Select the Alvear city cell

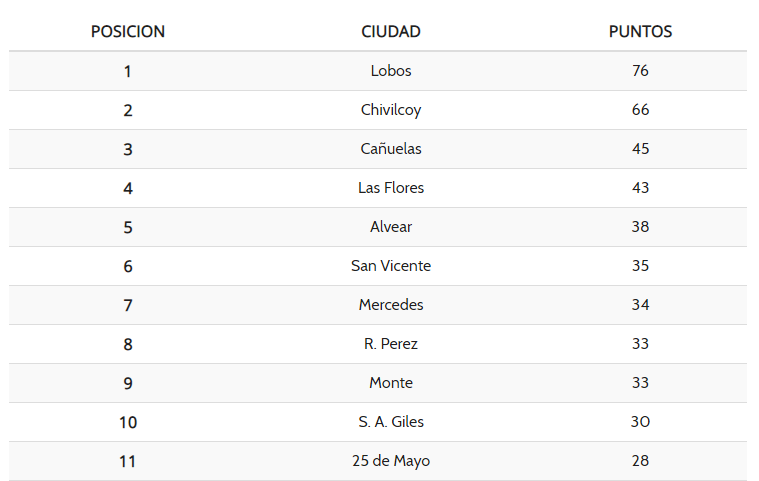(391, 227)
